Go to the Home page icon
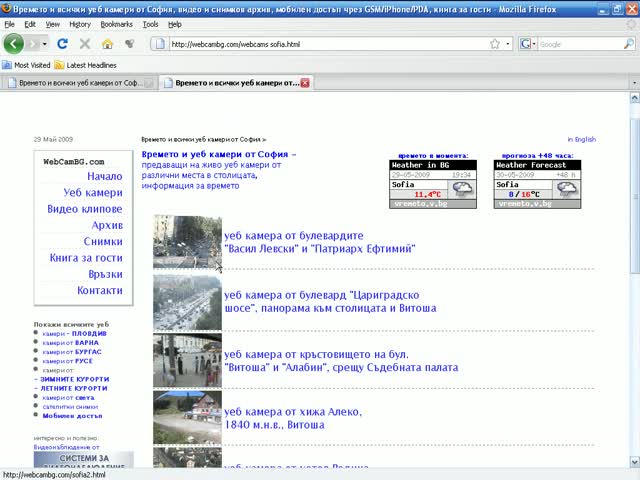Image resolution: width=640 pixels, height=480 pixels. pos(107,44)
